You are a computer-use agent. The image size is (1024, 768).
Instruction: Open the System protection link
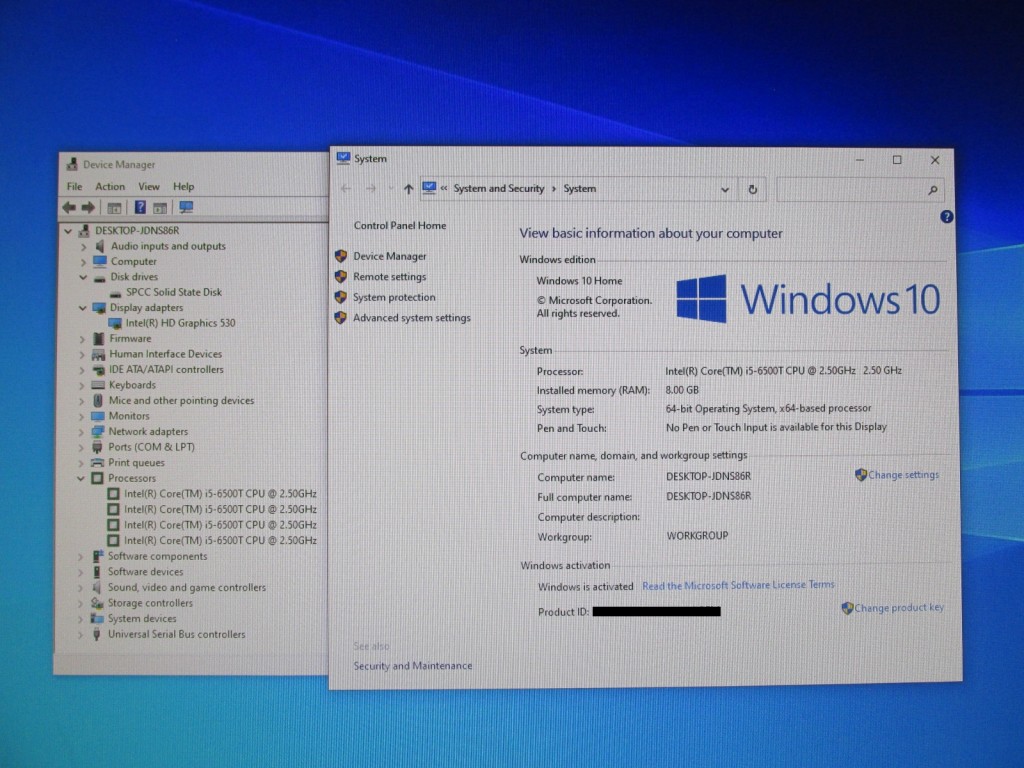coord(394,297)
